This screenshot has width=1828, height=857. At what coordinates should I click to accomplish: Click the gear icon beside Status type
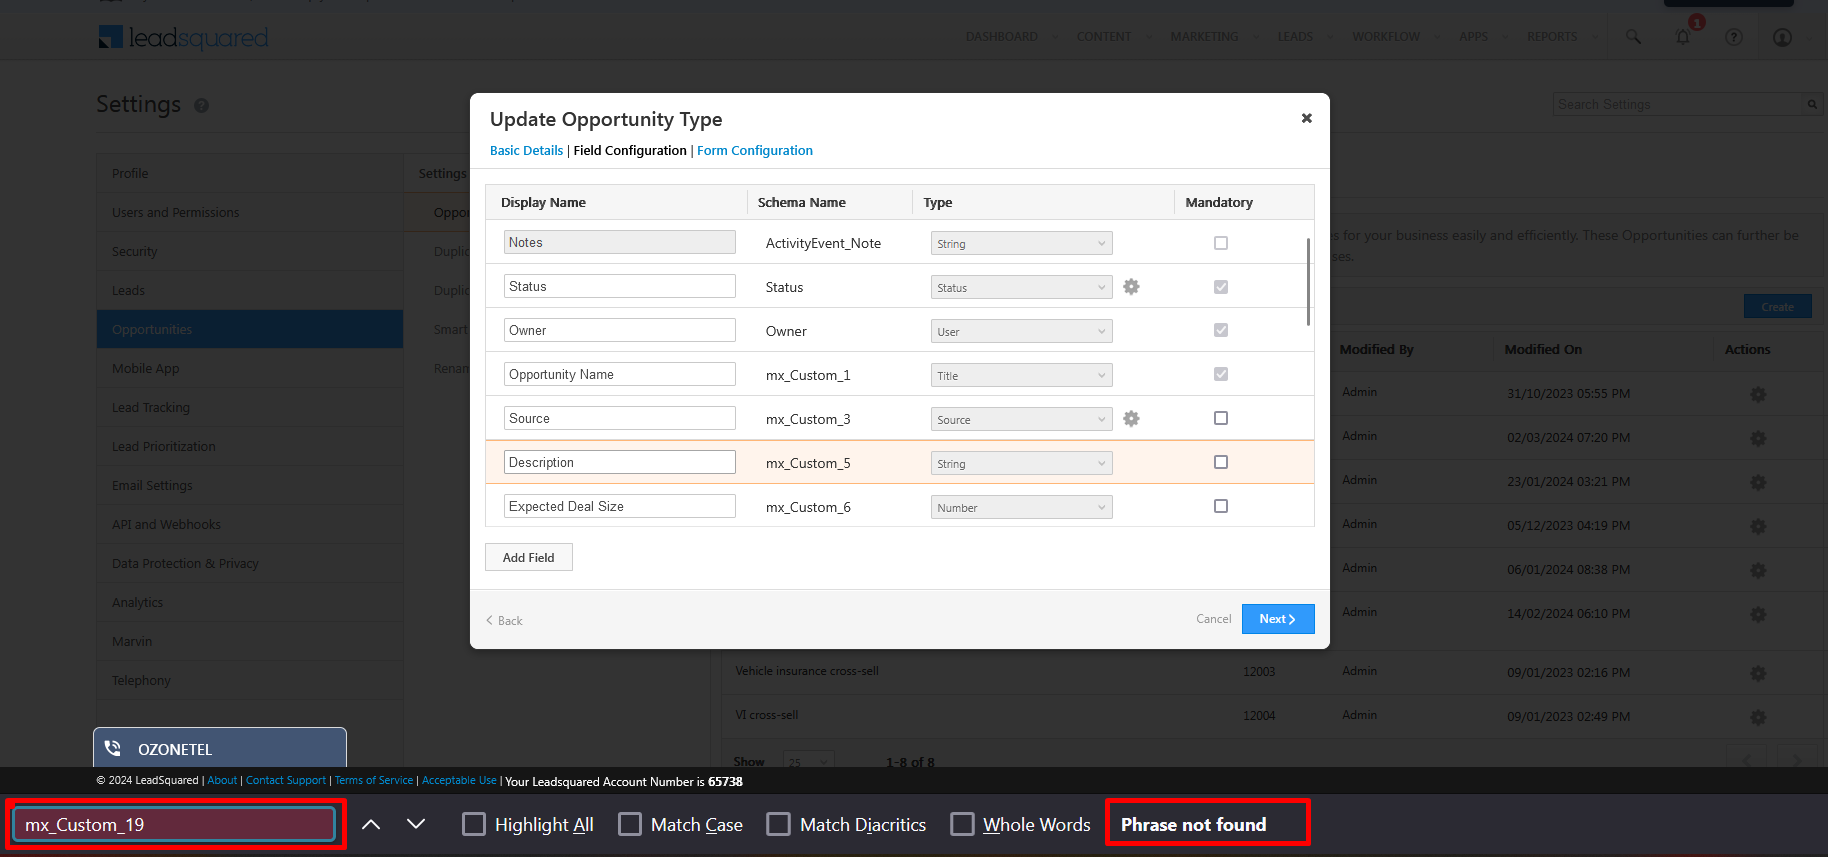click(x=1131, y=287)
